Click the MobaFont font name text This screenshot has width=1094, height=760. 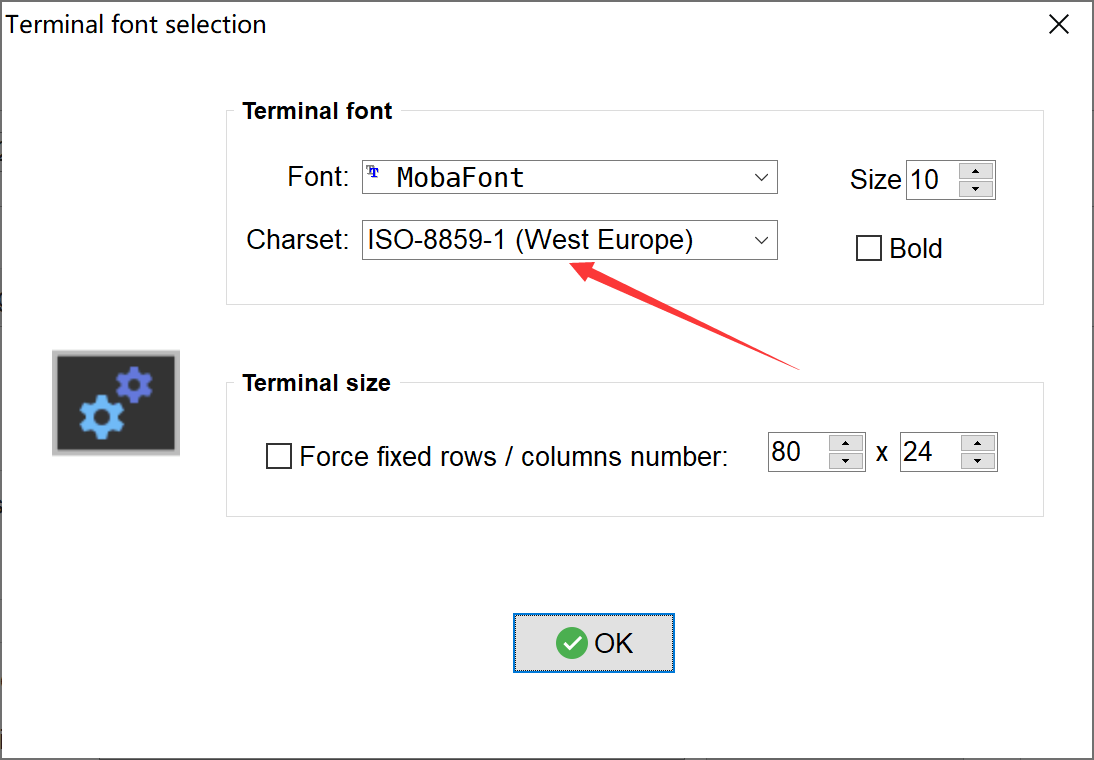tap(460, 178)
